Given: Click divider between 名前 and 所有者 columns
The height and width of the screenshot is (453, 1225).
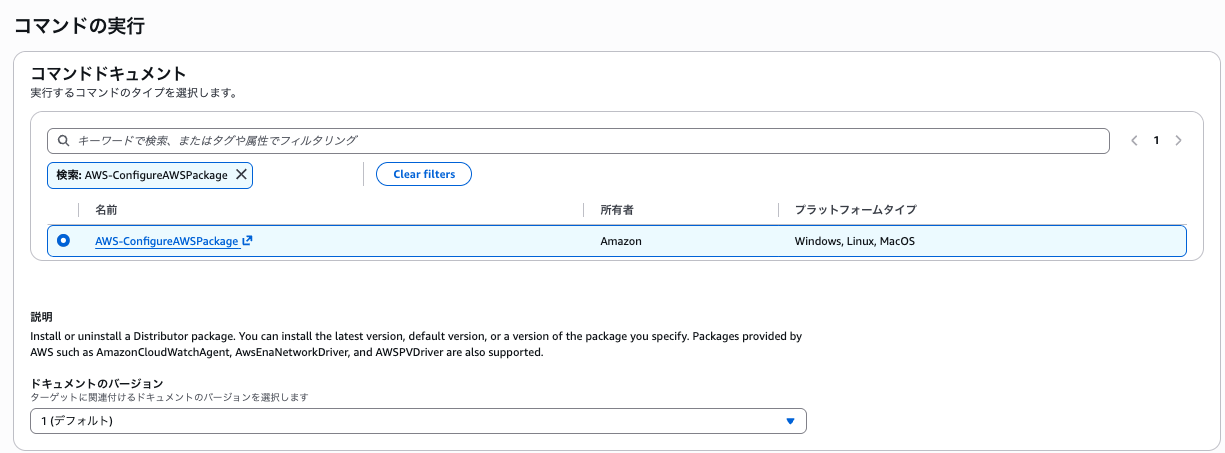Looking at the screenshot, I should tap(583, 210).
